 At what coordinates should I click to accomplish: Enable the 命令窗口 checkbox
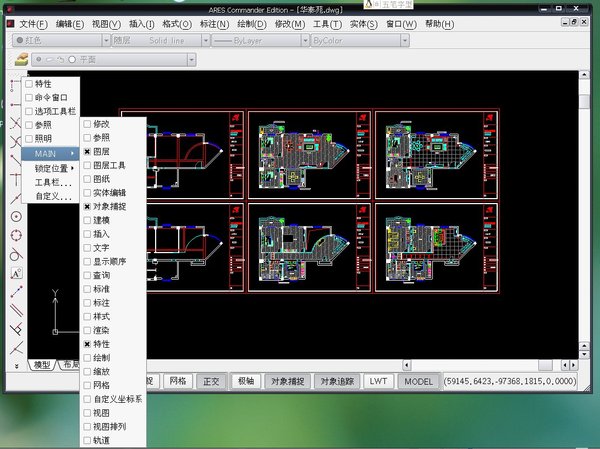pyautogui.click(x=29, y=98)
